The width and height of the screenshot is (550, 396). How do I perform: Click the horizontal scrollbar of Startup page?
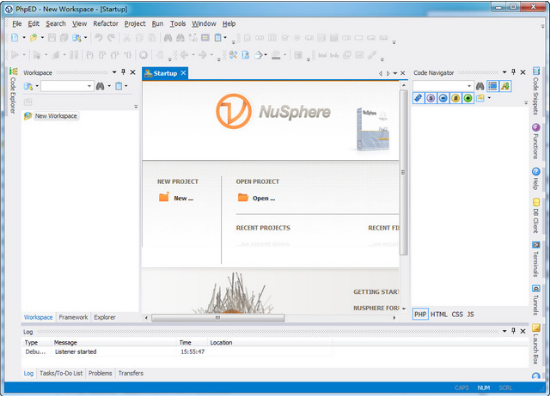click(x=218, y=318)
